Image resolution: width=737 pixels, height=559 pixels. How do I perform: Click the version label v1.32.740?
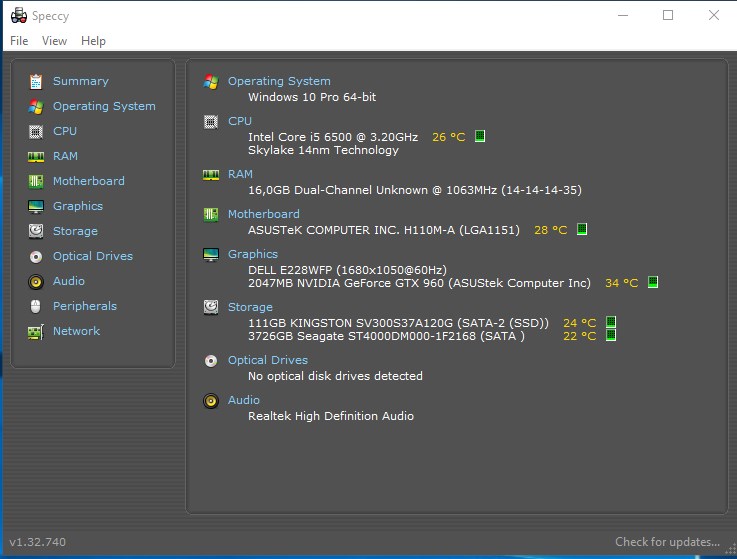(38, 542)
